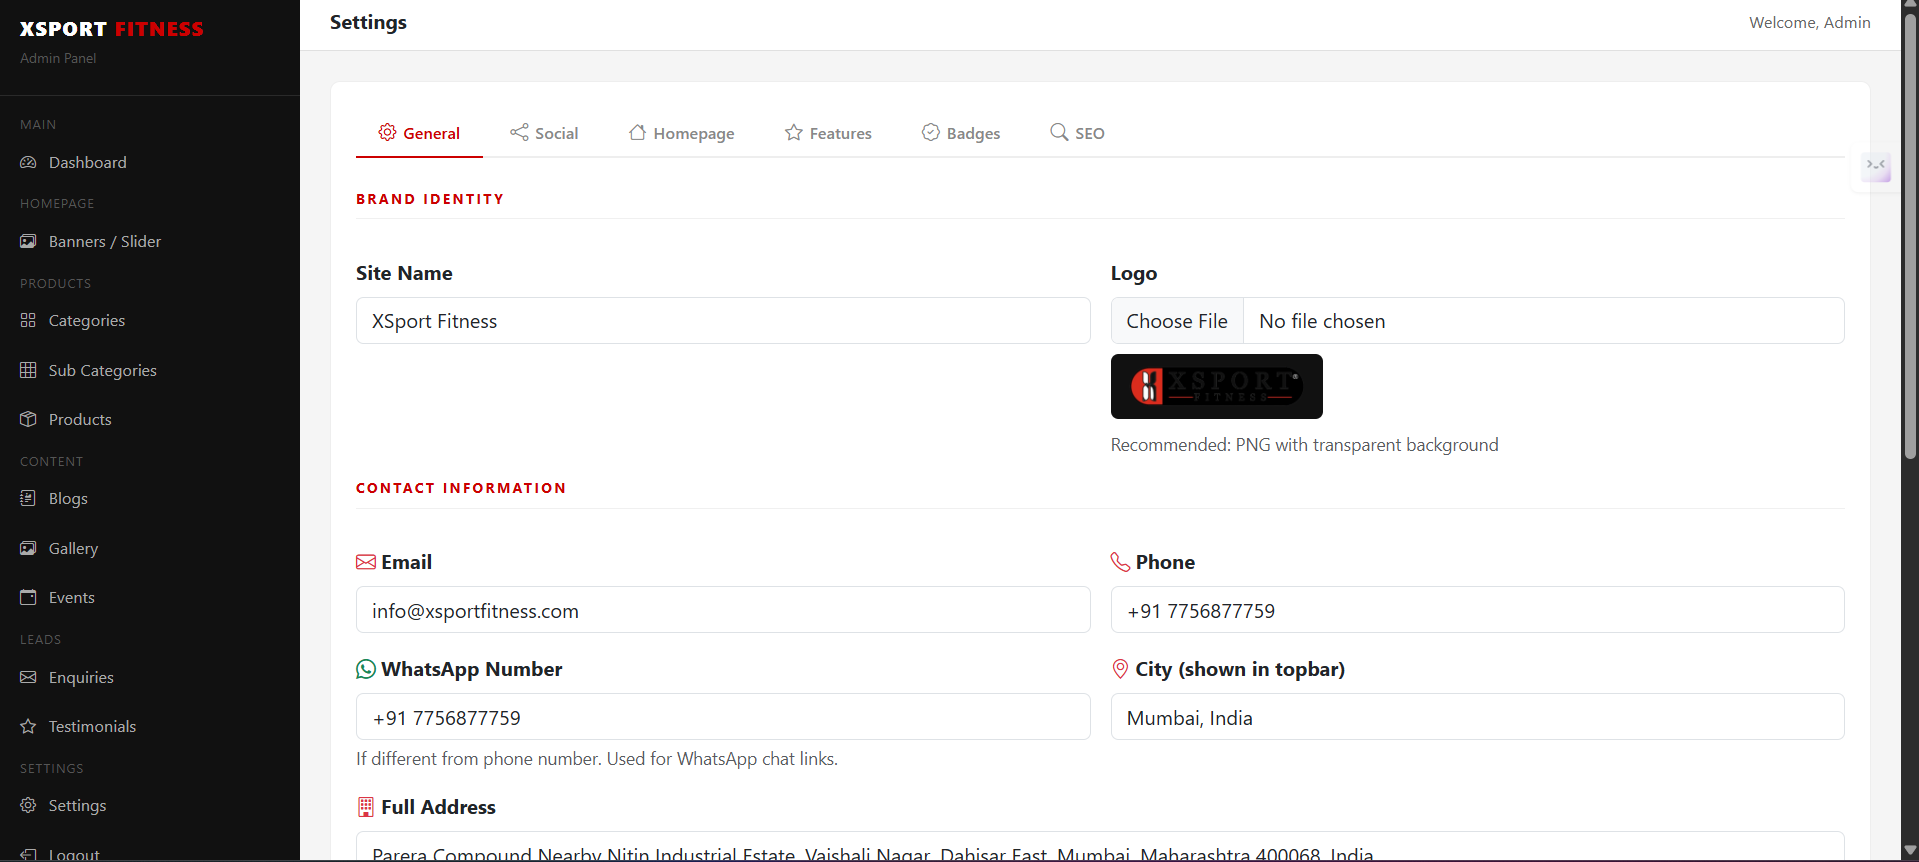The width and height of the screenshot is (1919, 862).
Task: Open the Social settings tab
Action: [544, 133]
